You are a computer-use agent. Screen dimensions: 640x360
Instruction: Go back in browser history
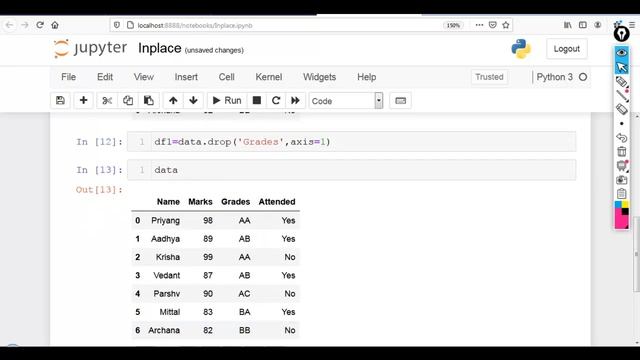tap(9, 25)
